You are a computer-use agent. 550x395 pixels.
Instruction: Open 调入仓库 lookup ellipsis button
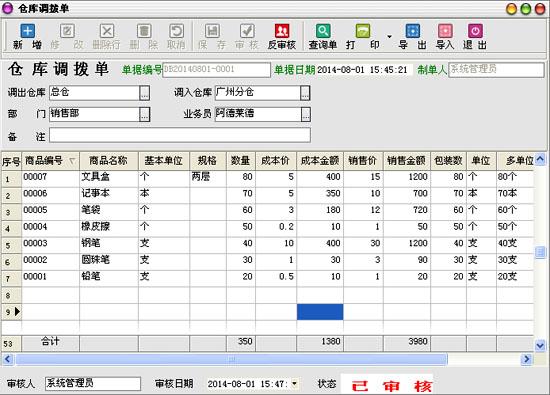[305, 93]
